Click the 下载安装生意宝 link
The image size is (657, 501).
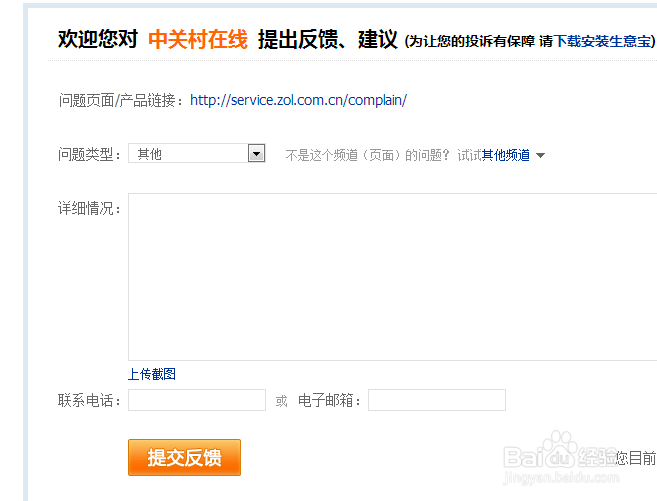pyautogui.click(x=603, y=41)
